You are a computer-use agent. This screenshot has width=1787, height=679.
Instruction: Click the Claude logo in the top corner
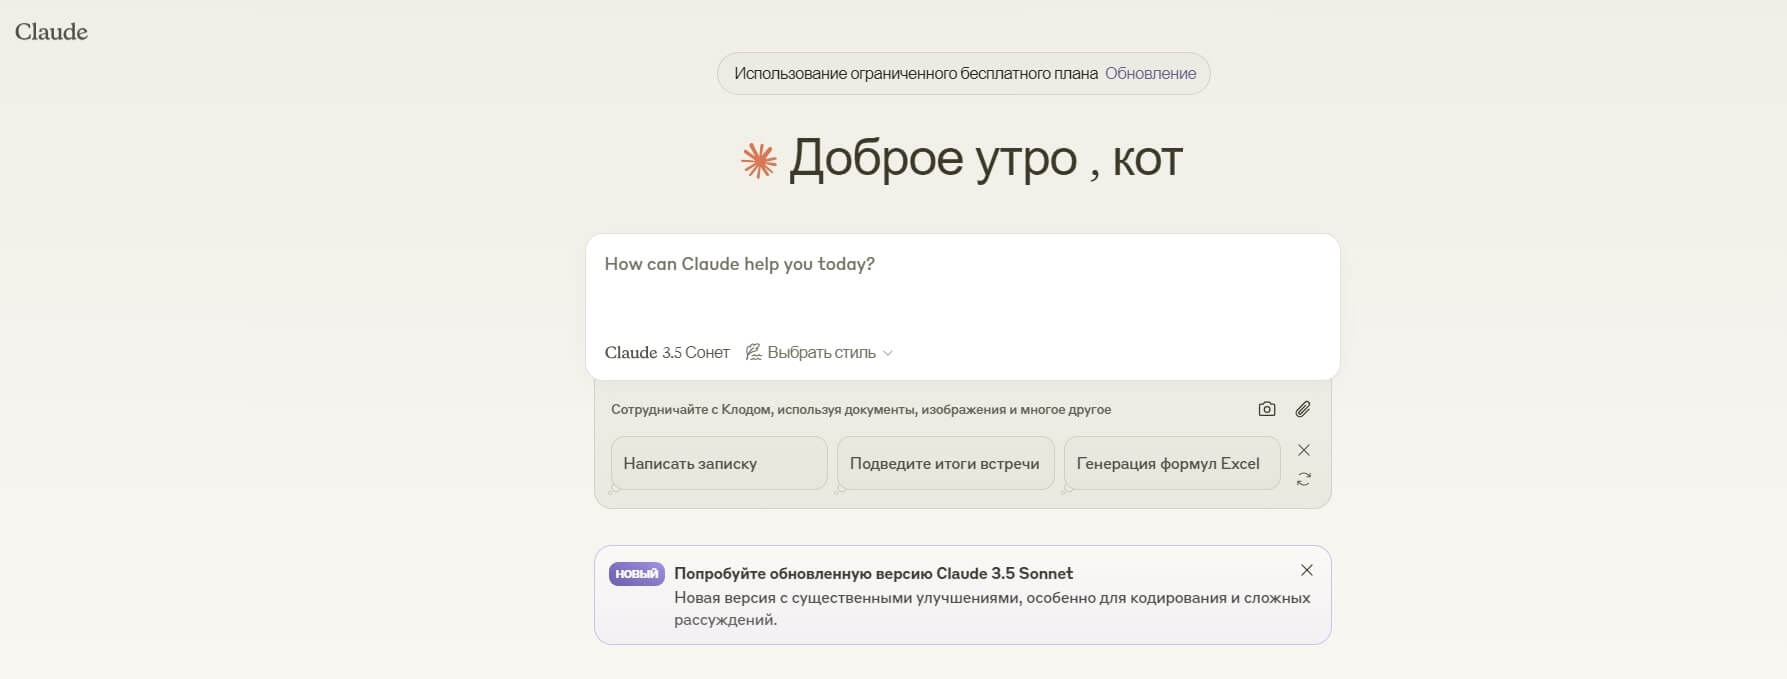51,32
